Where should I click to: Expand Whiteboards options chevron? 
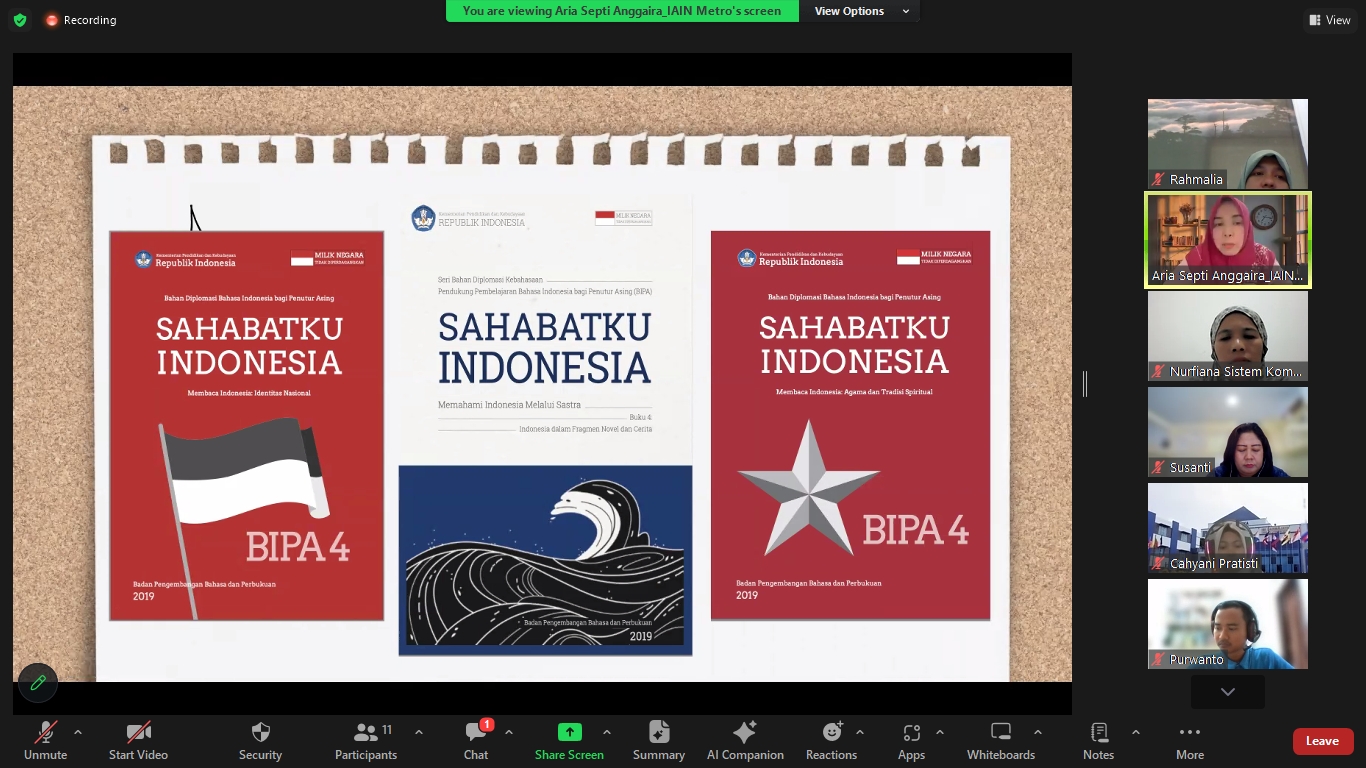(x=1037, y=732)
